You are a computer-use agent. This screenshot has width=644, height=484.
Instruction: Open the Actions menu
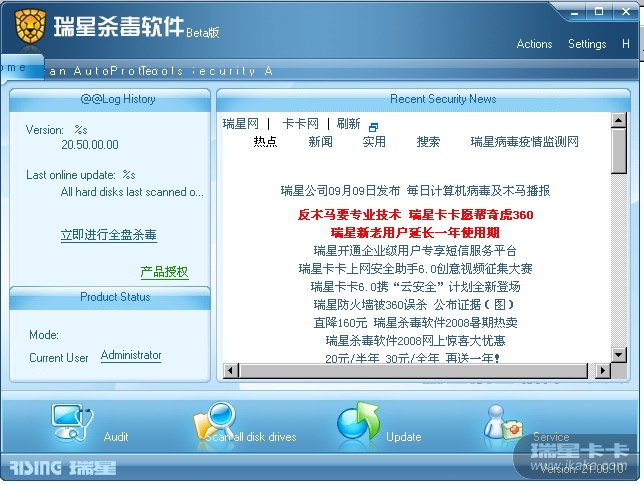[534, 44]
